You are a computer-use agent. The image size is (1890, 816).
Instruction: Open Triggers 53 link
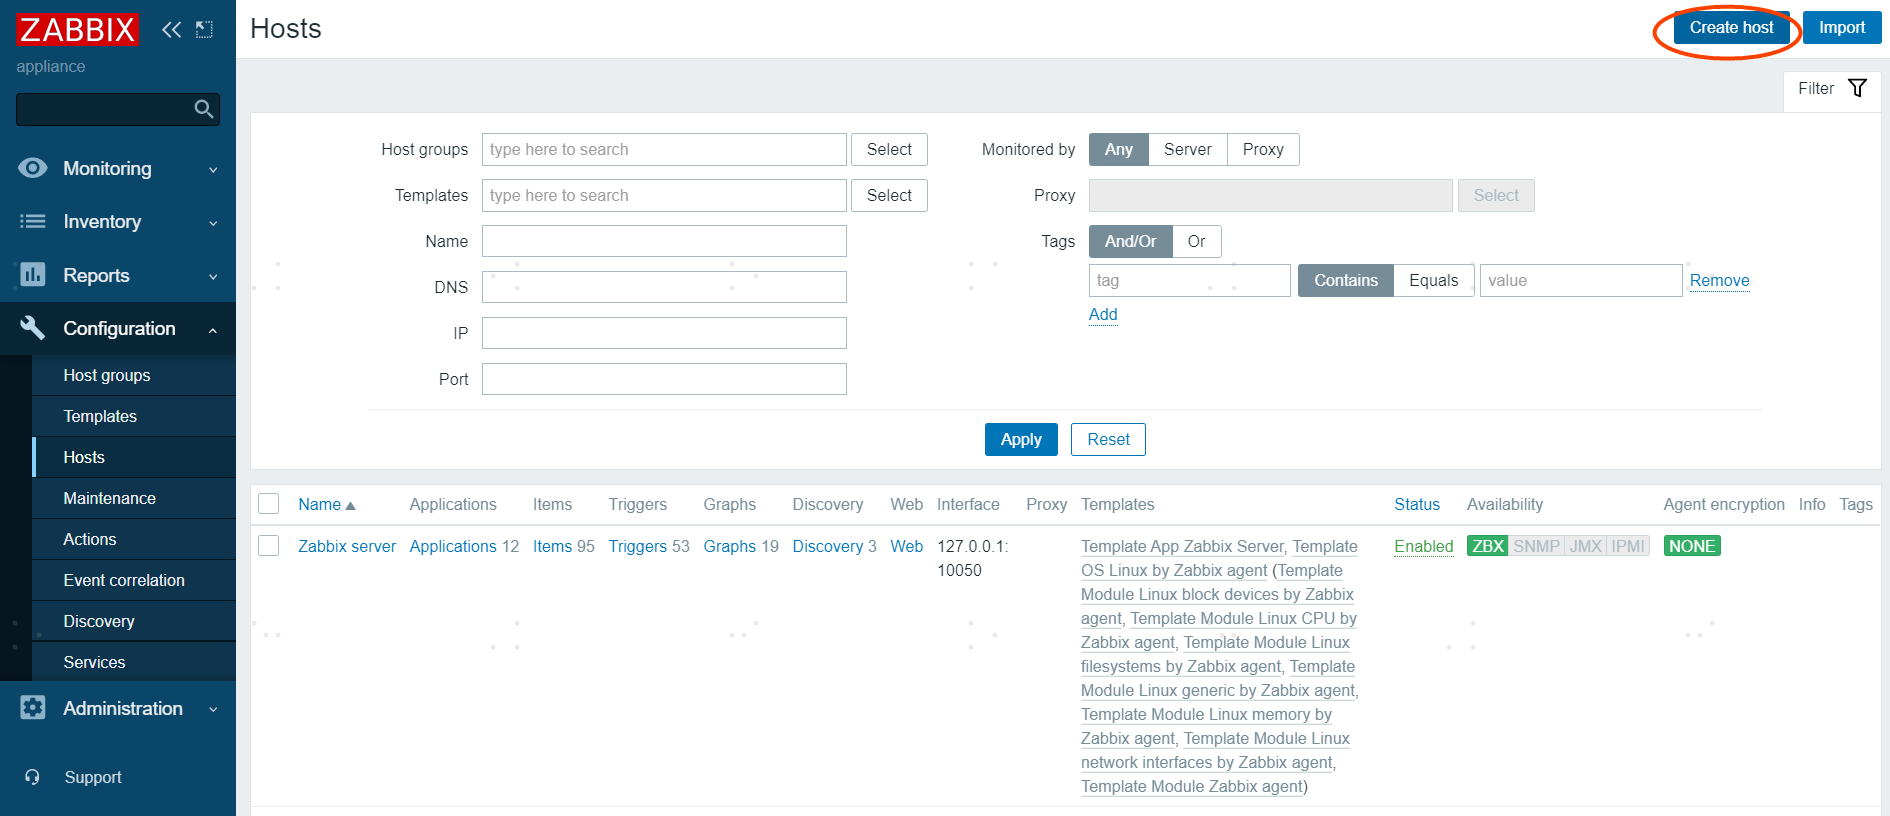tap(638, 546)
